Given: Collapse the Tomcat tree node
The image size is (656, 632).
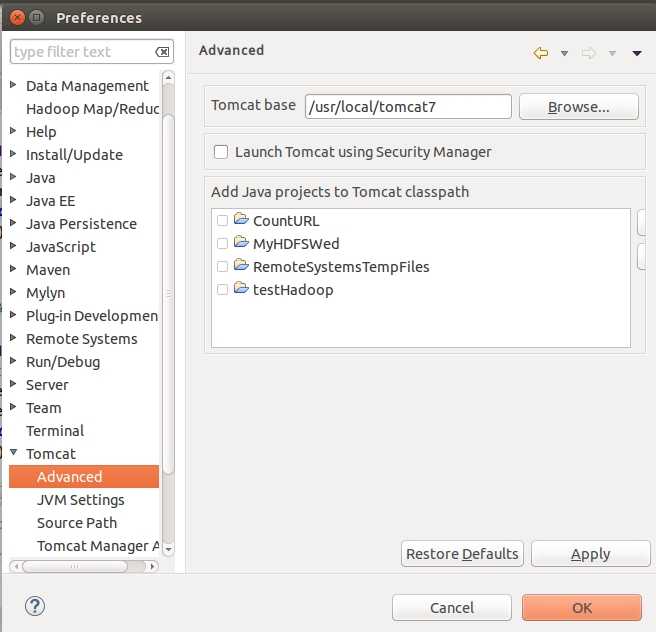Looking at the screenshot, I should [x=13, y=453].
